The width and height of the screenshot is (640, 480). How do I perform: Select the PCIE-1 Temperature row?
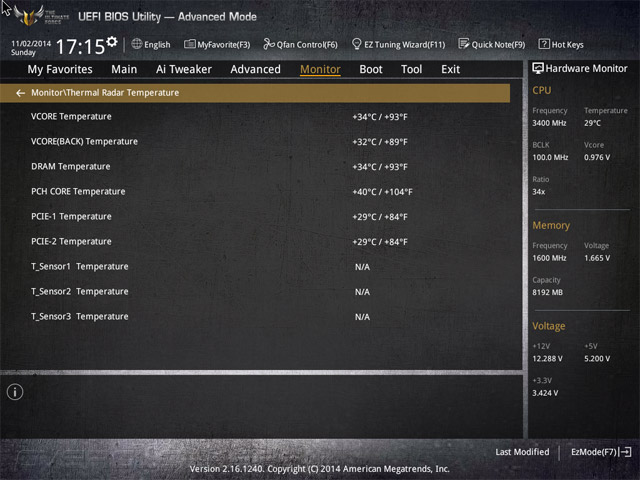(x=255, y=217)
